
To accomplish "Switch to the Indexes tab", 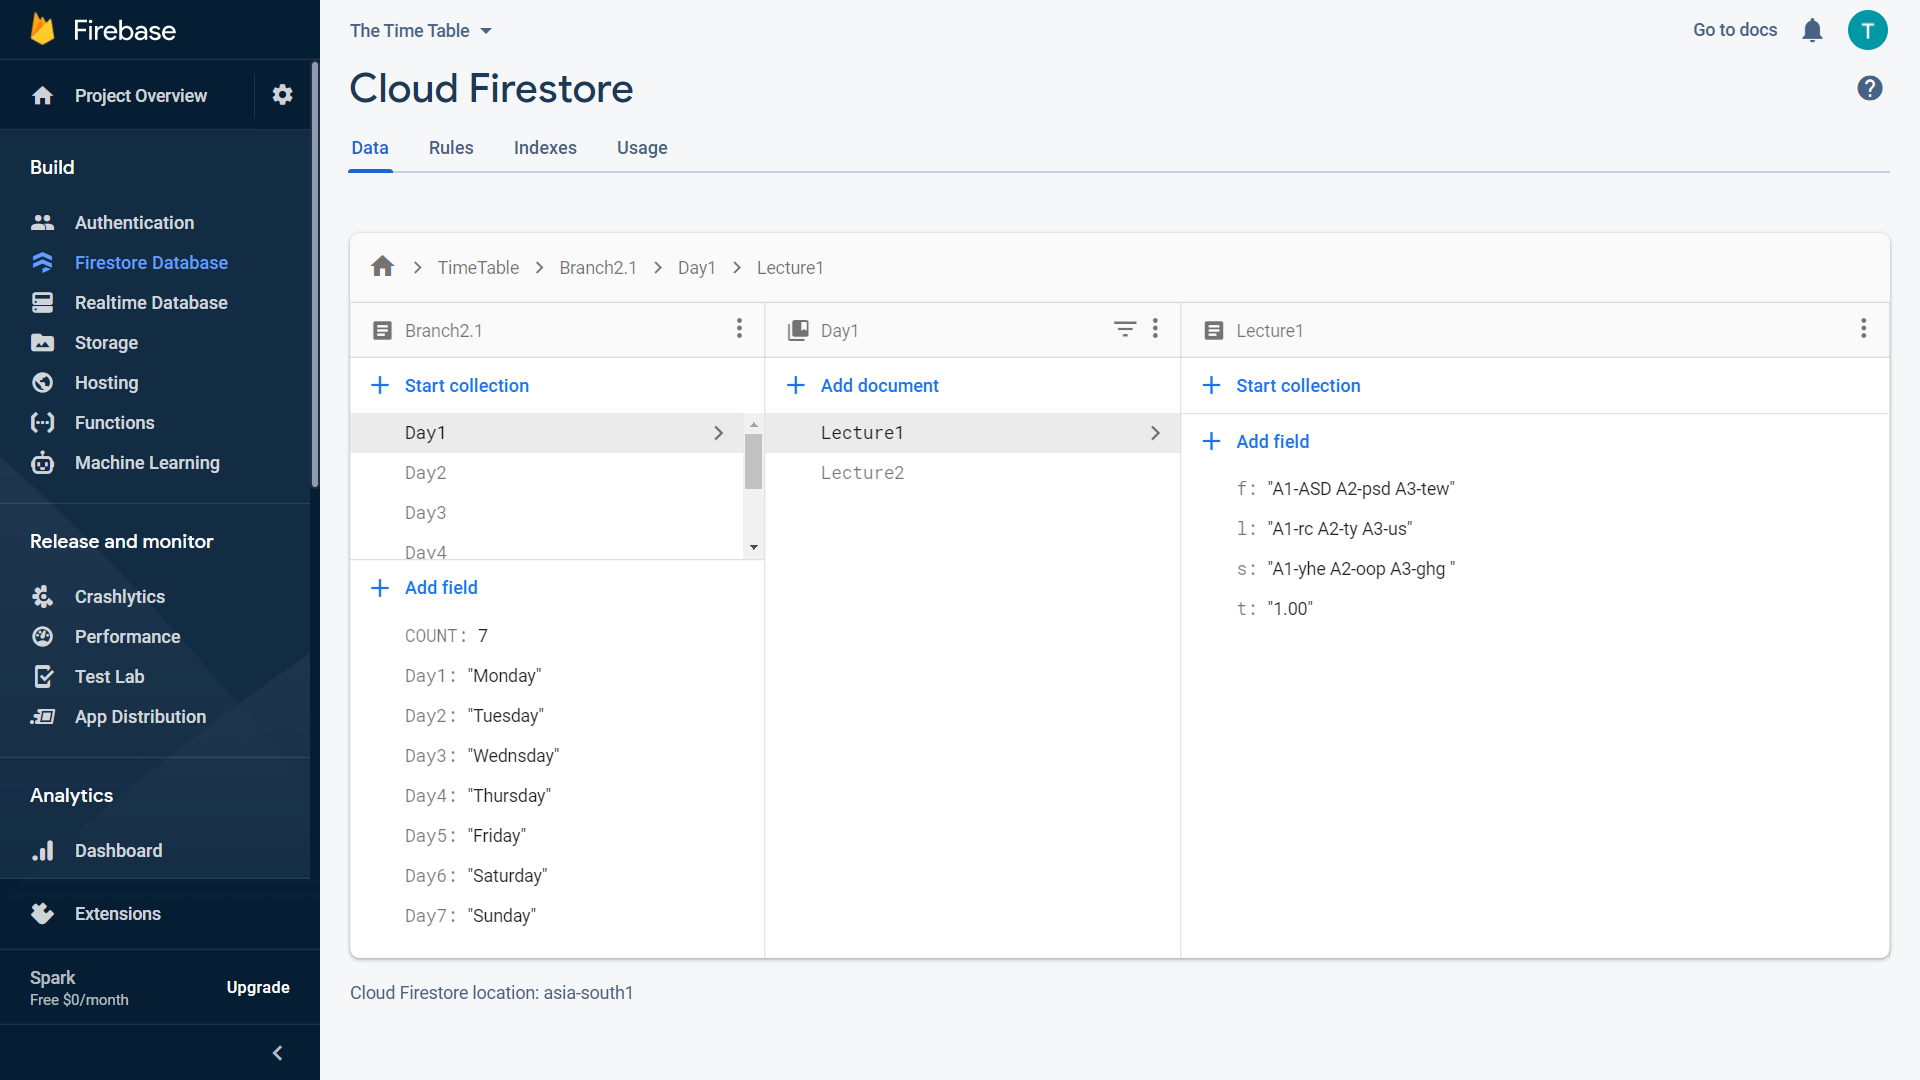I will click(x=545, y=148).
